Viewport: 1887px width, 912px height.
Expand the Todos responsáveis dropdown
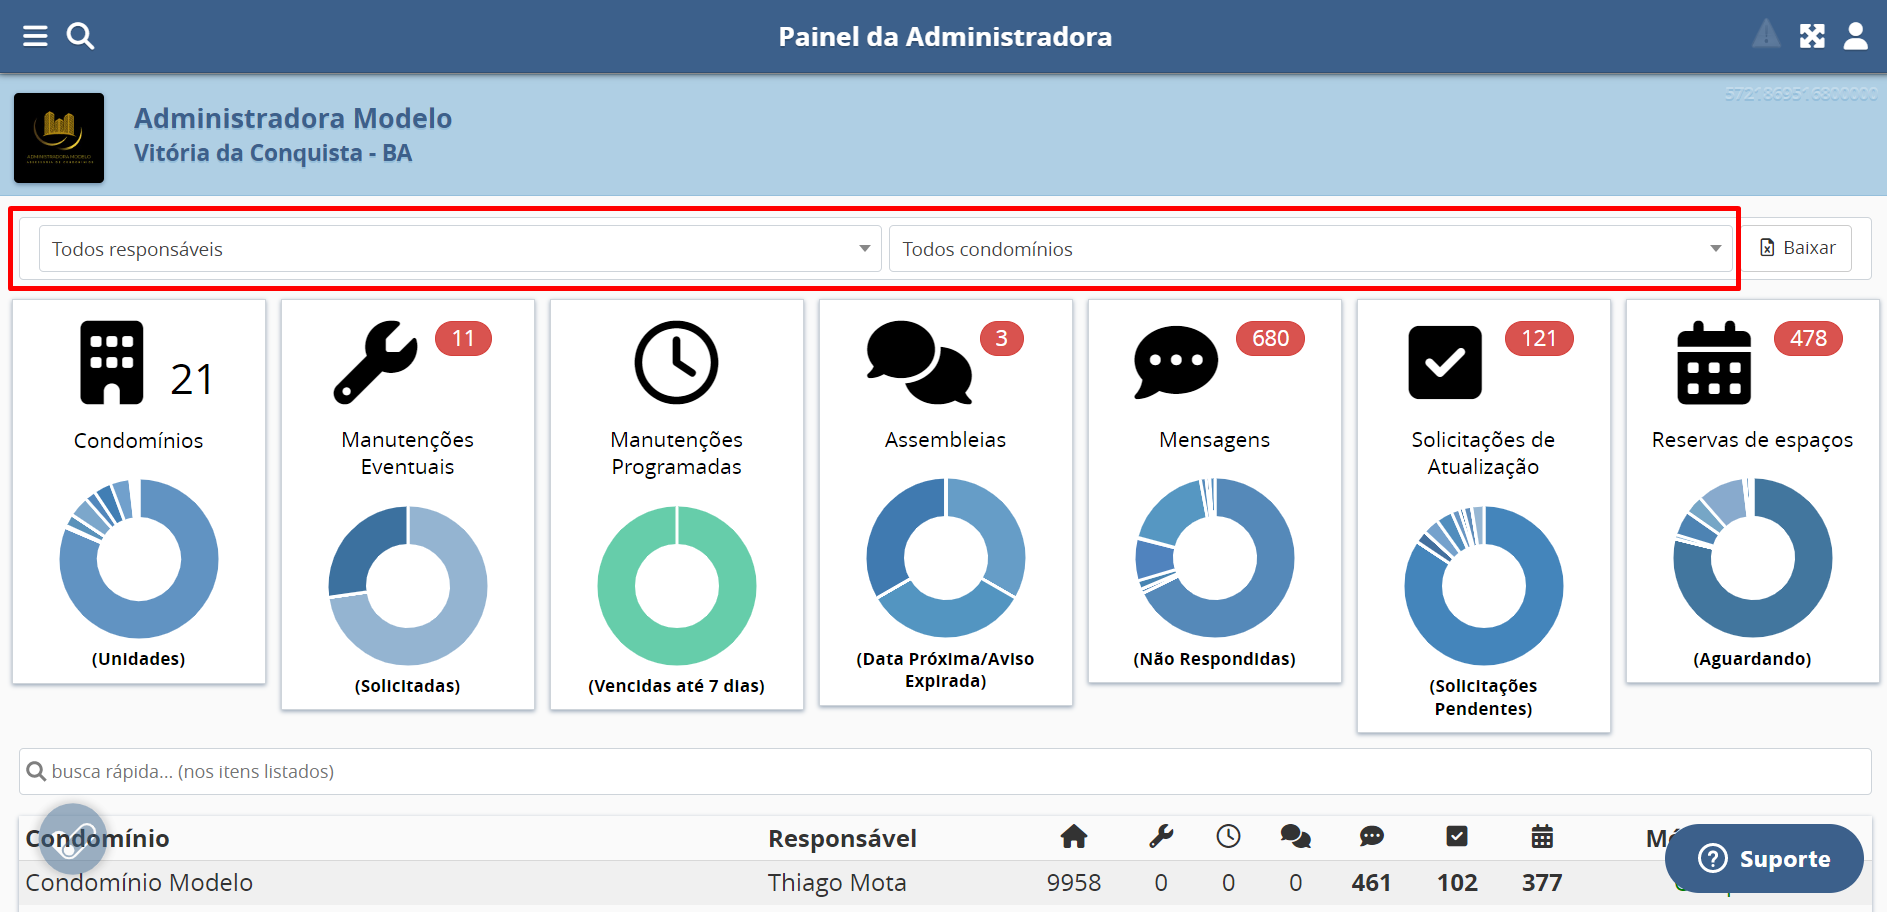point(460,249)
